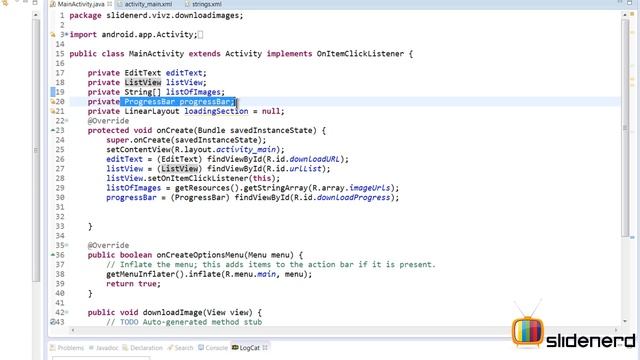Click 'downloadImage' on line 42

tap(173, 313)
